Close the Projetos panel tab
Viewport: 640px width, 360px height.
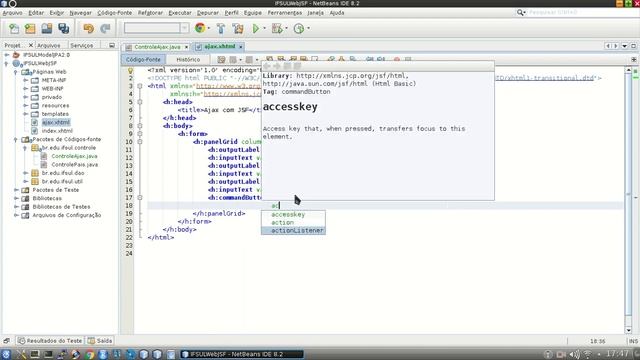coord(31,45)
